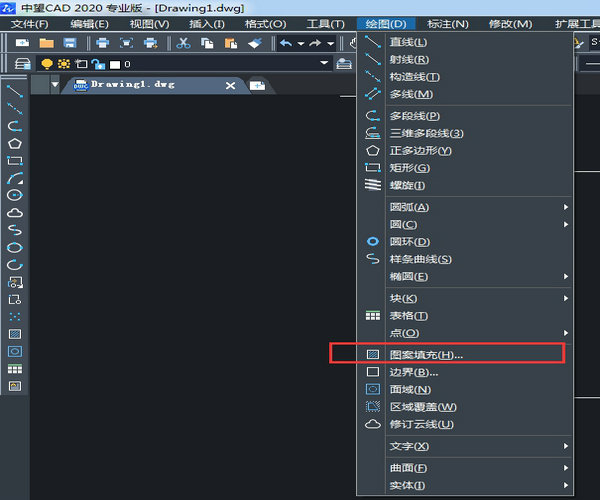Click the new drawing tab button
The width and height of the screenshot is (600, 500).
coord(257,86)
